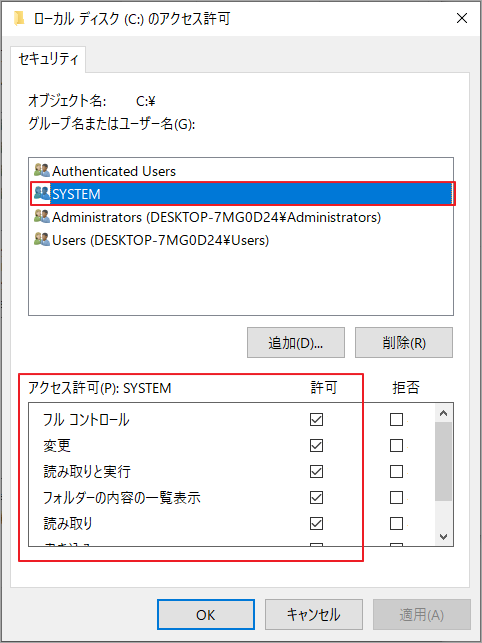Click the 追加(D)... button

pyautogui.click(x=296, y=342)
